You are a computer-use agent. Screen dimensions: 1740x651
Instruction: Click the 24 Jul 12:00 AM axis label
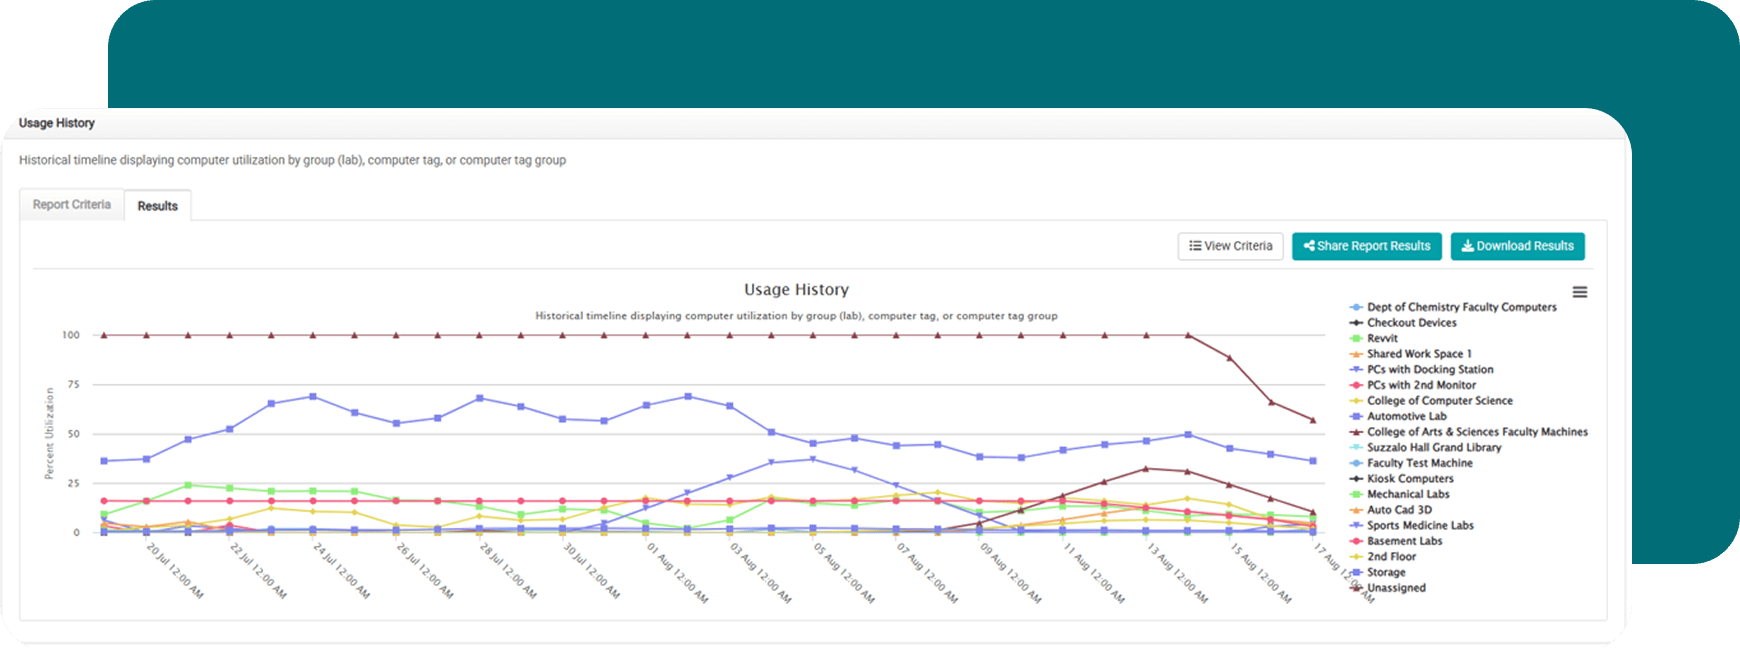[341, 571]
